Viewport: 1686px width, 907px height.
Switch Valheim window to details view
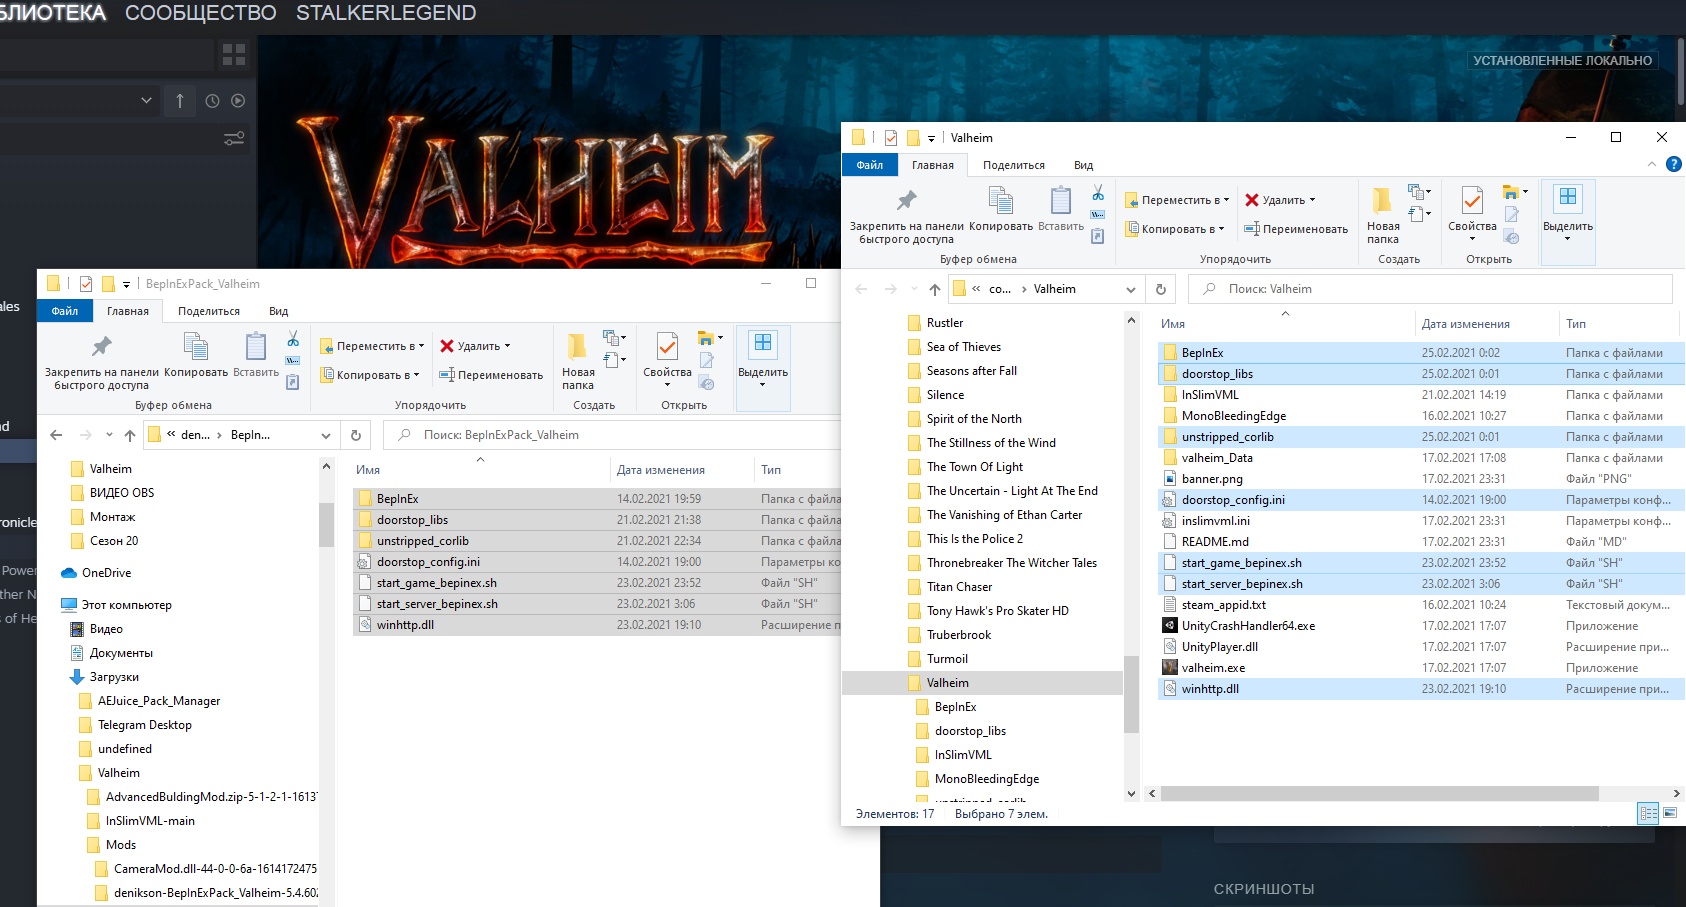pyautogui.click(x=1648, y=814)
